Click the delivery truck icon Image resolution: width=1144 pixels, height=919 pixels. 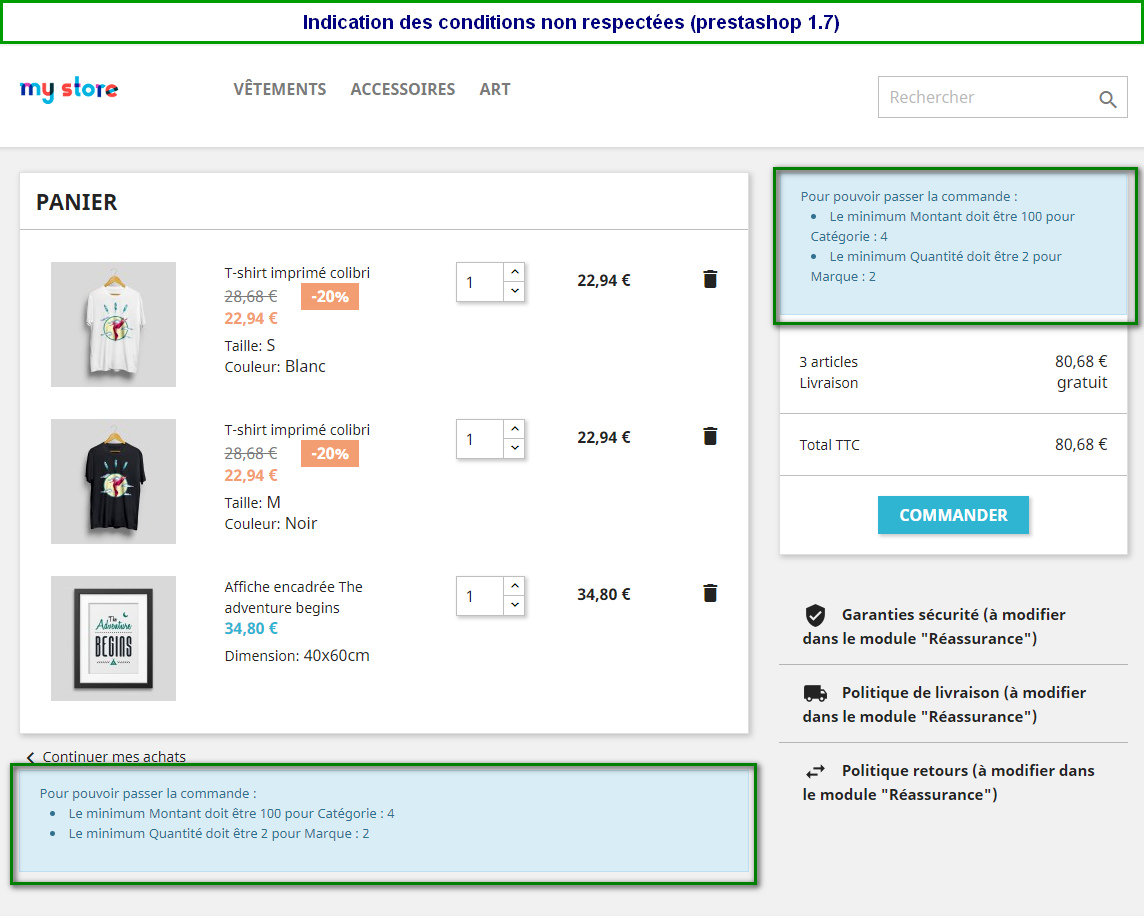pyautogui.click(x=815, y=693)
